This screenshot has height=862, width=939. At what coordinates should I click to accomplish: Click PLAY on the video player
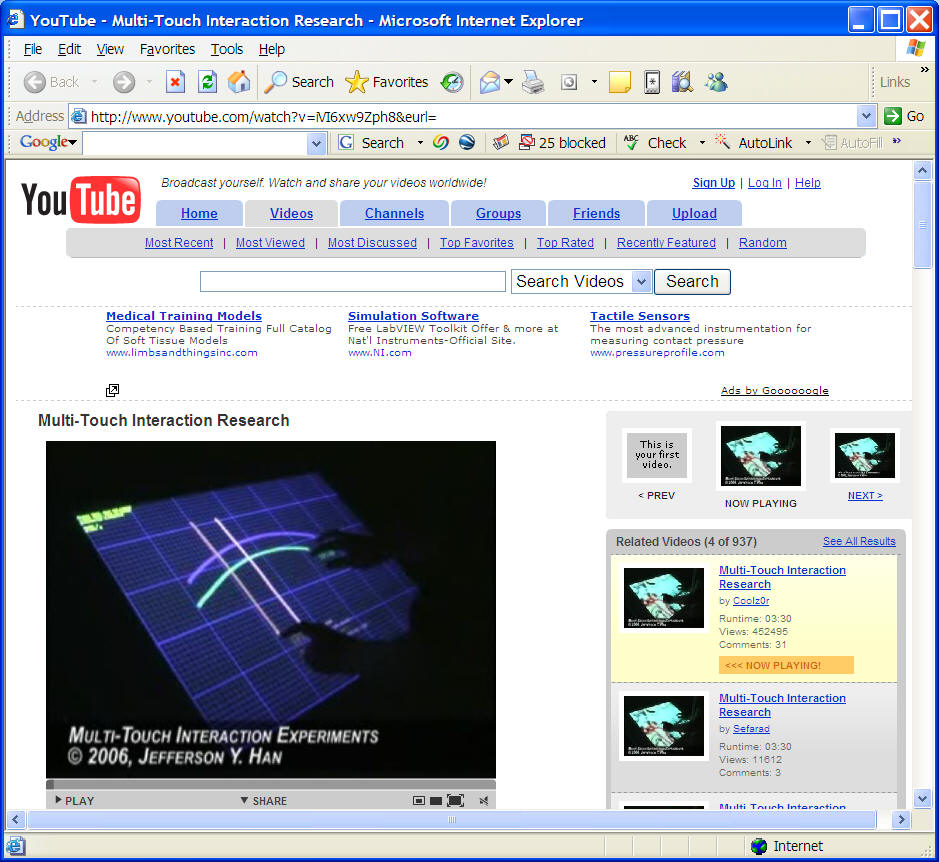75,801
